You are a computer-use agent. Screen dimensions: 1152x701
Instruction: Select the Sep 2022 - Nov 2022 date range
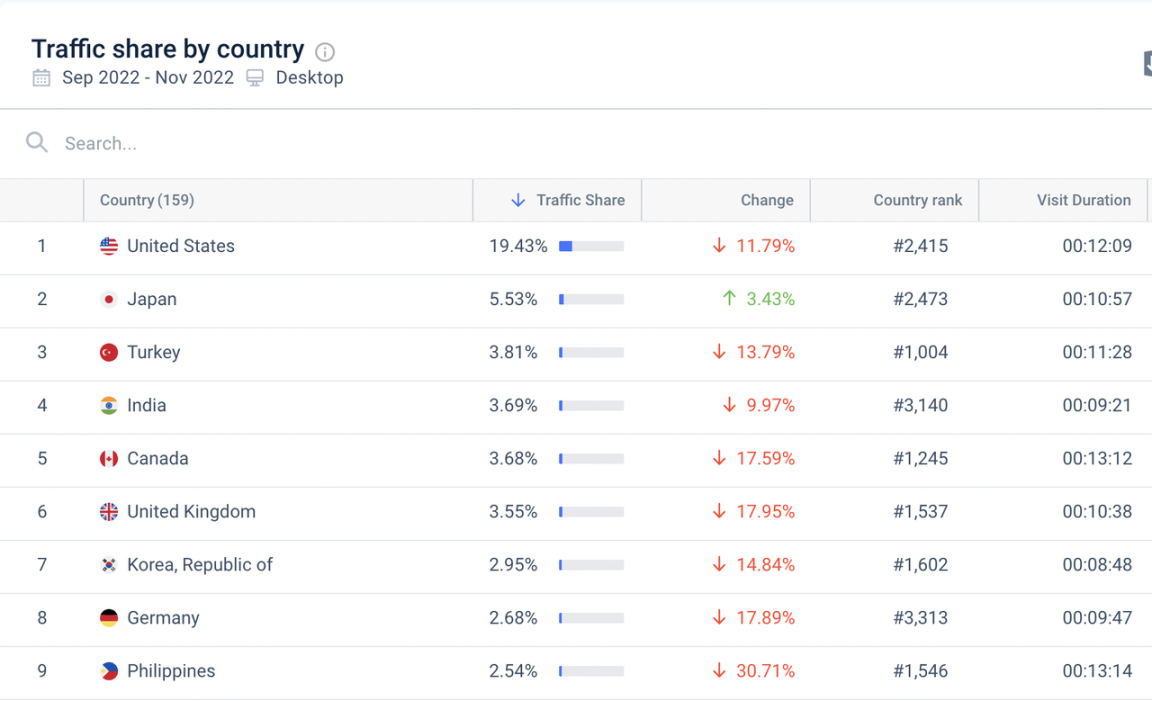coord(148,78)
